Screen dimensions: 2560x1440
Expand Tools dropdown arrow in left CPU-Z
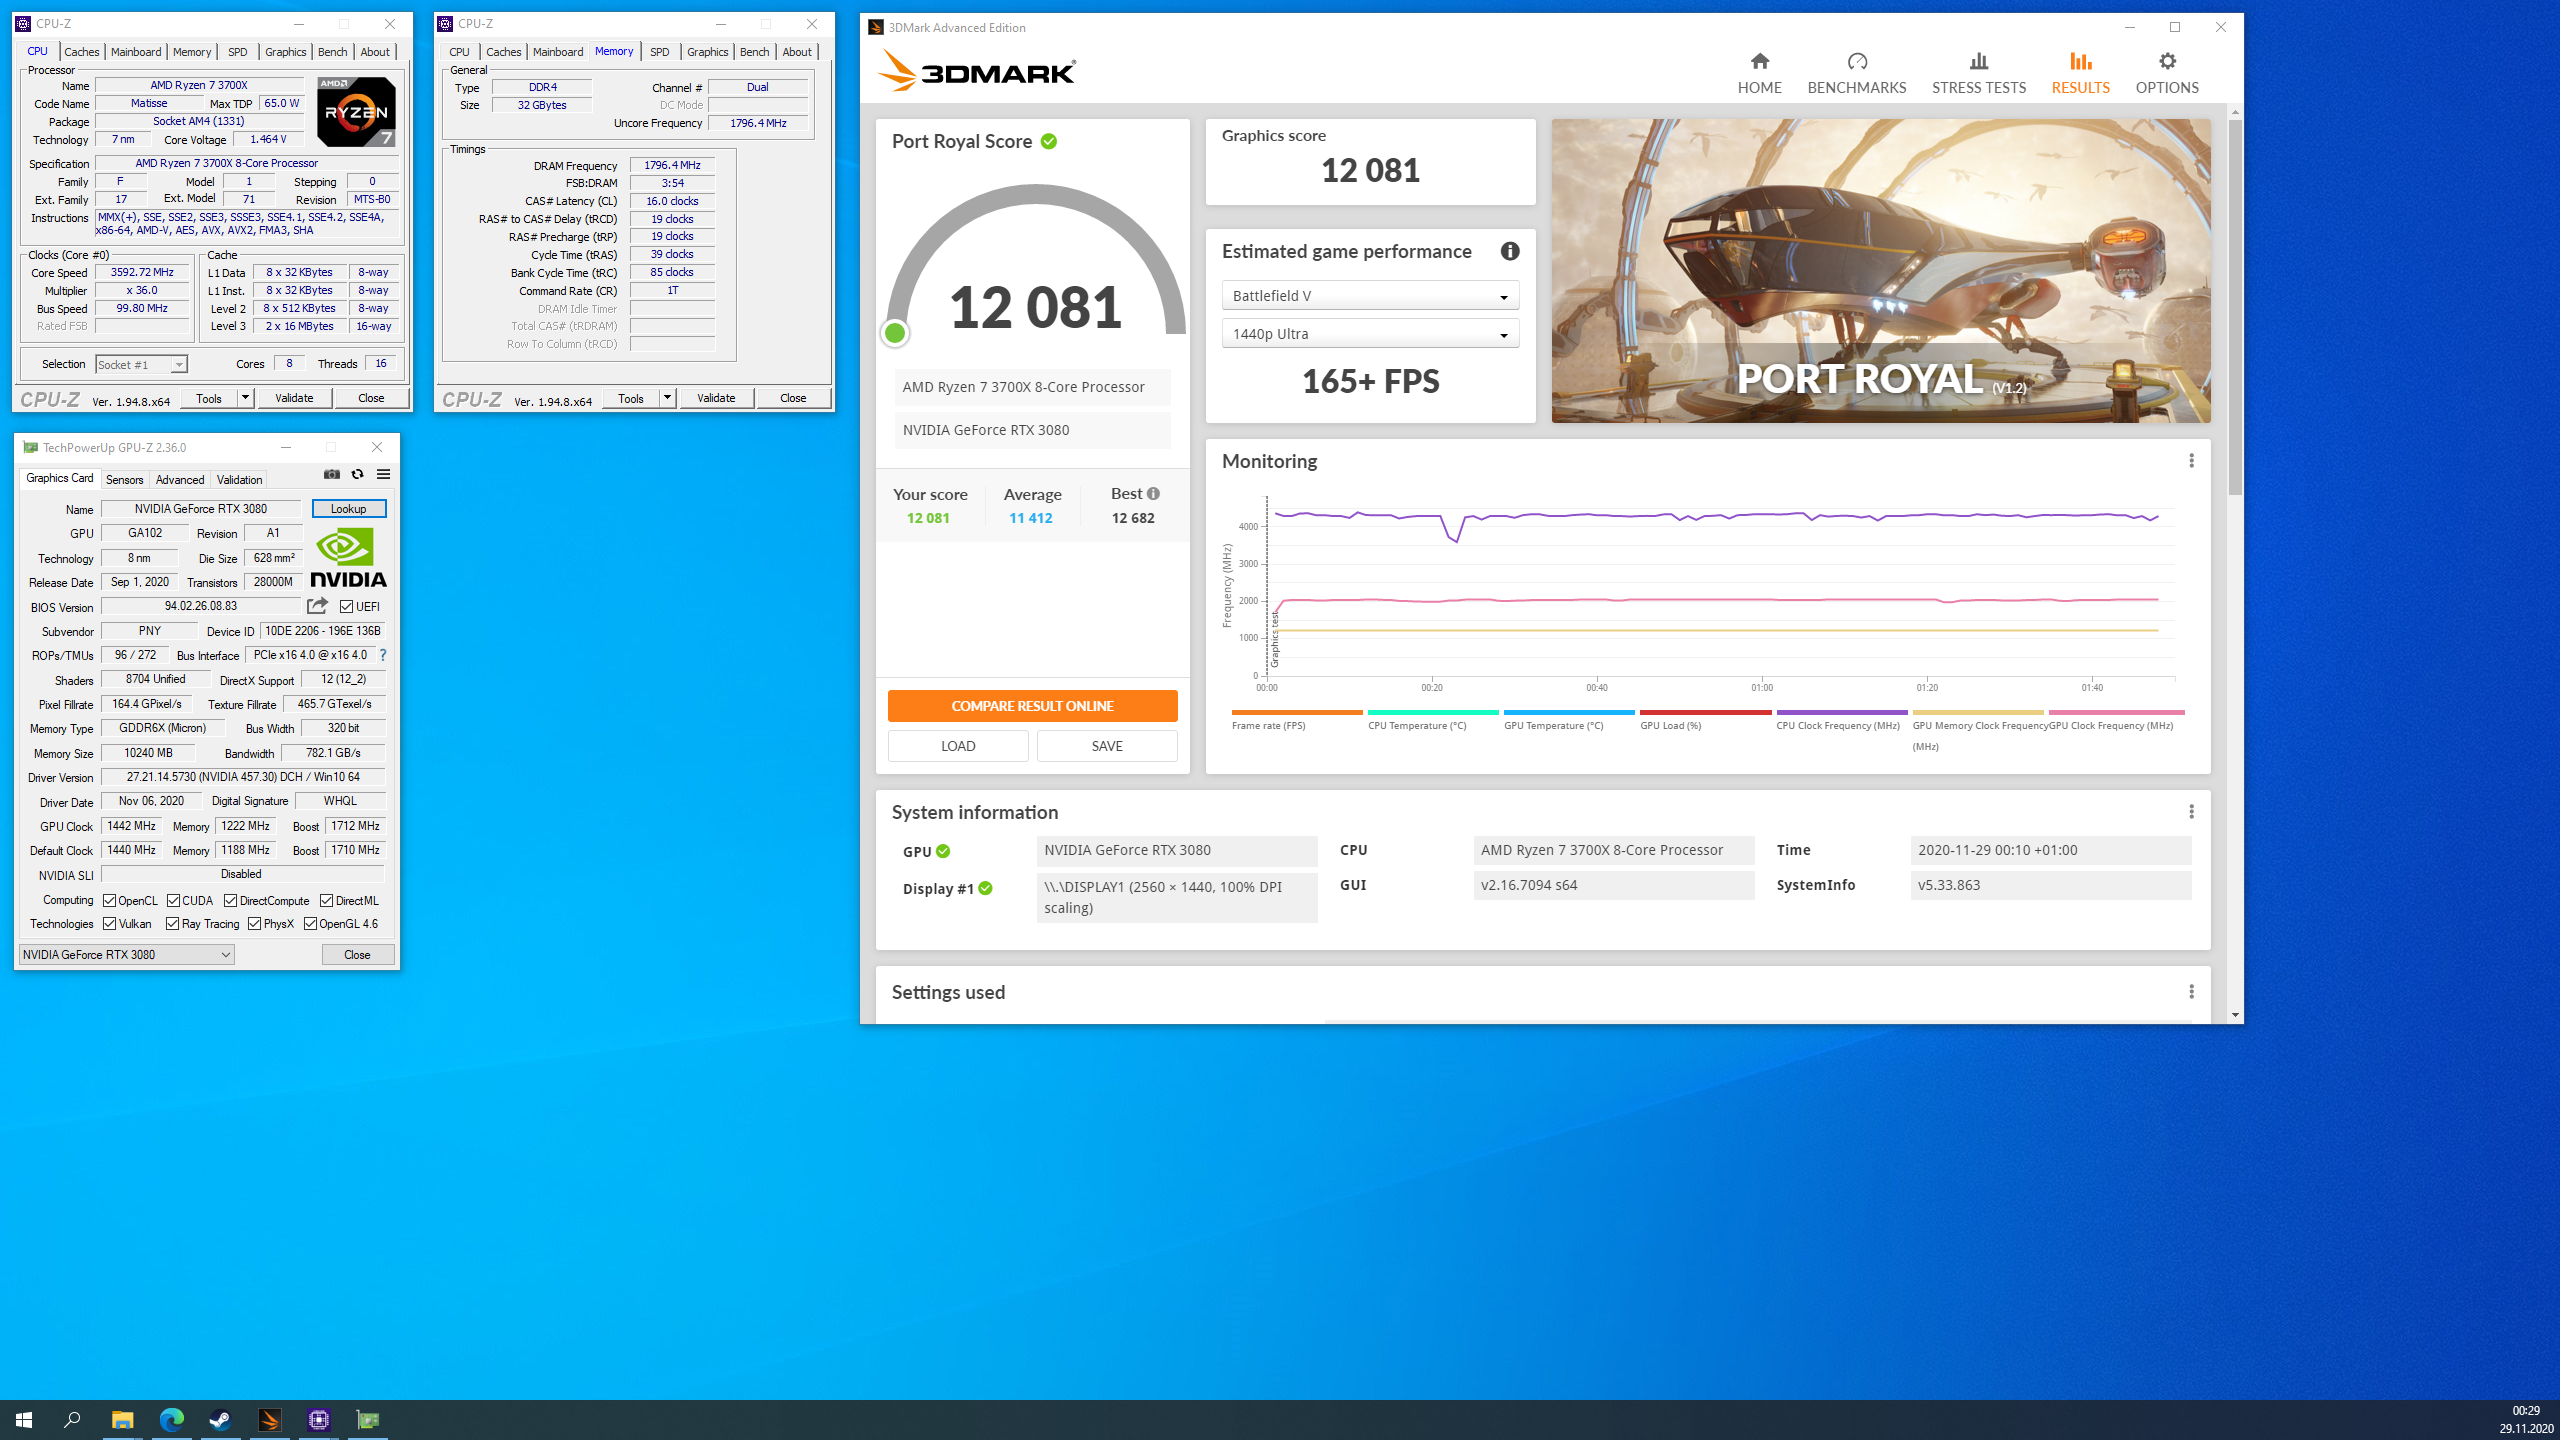point(245,398)
